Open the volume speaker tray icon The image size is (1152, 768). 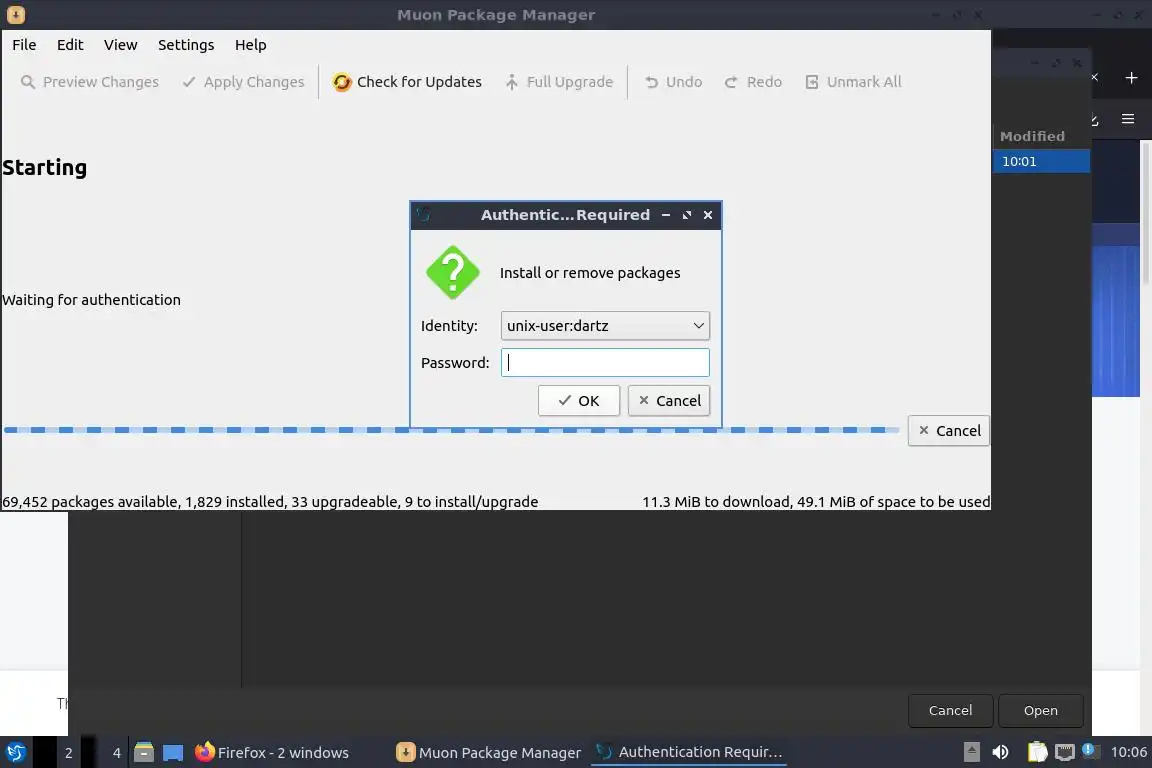1001,752
